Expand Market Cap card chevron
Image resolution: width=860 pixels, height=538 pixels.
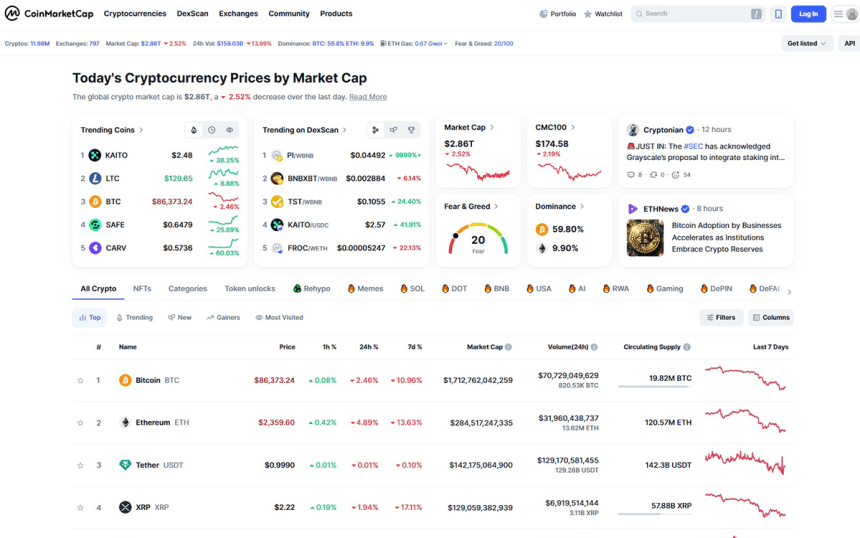[x=492, y=127]
